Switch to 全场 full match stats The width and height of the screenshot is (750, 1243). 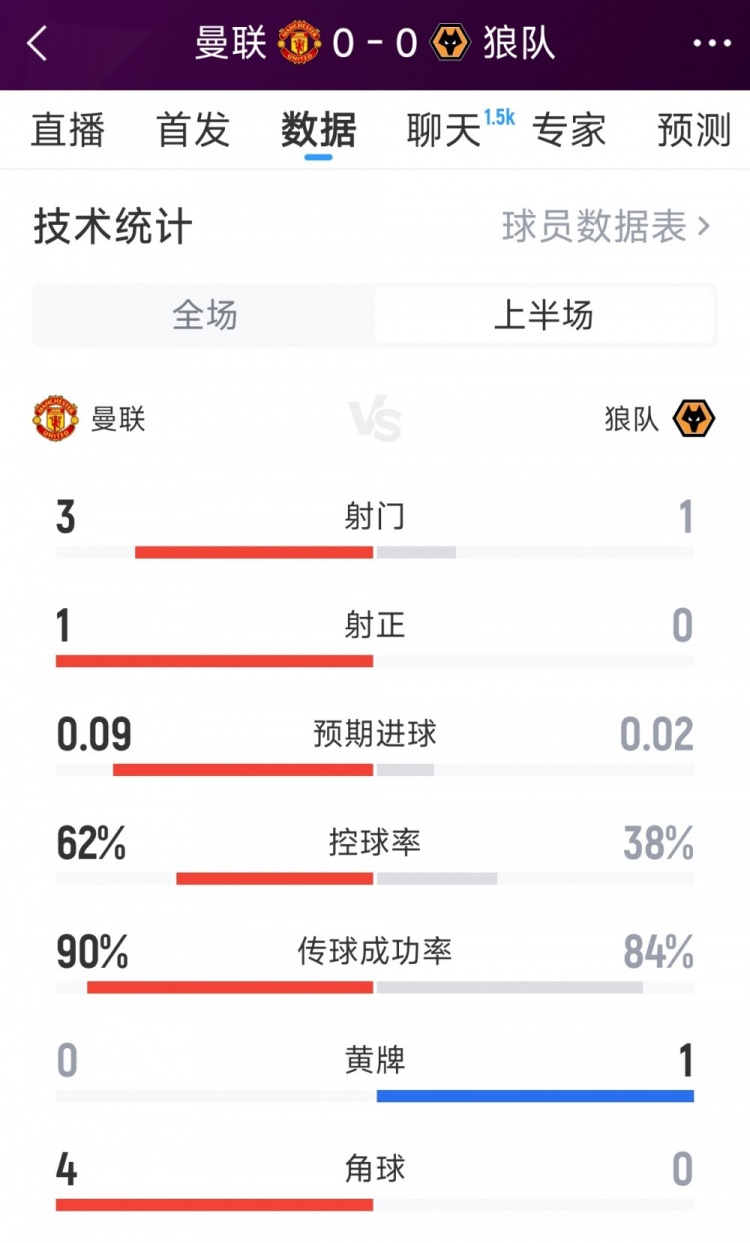point(205,316)
